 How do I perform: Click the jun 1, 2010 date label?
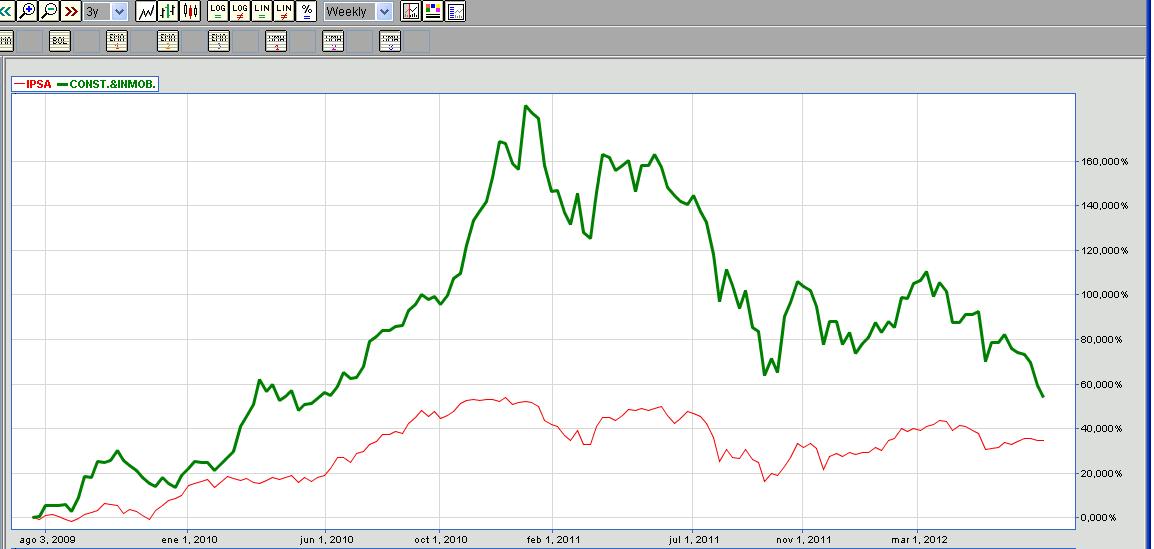pyautogui.click(x=325, y=539)
